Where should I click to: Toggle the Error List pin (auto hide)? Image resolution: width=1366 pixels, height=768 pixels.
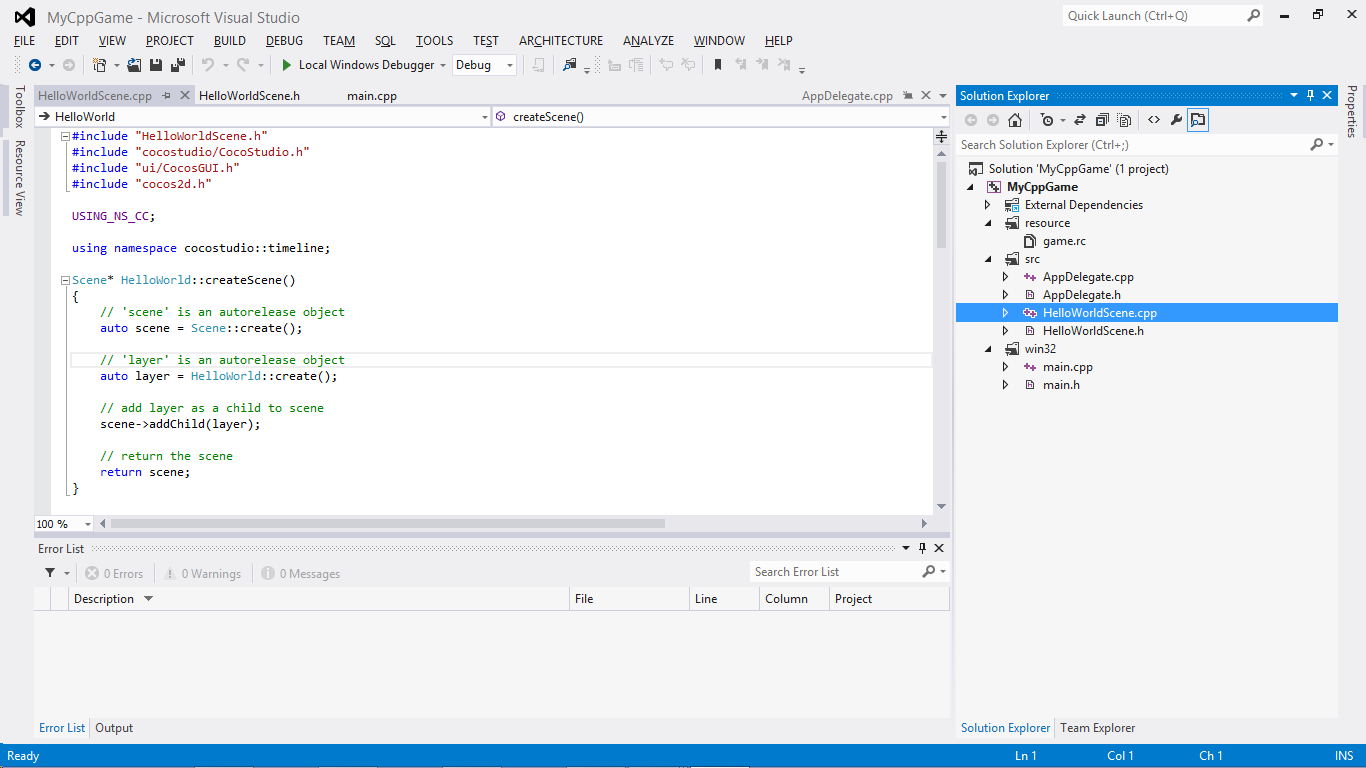coord(922,548)
